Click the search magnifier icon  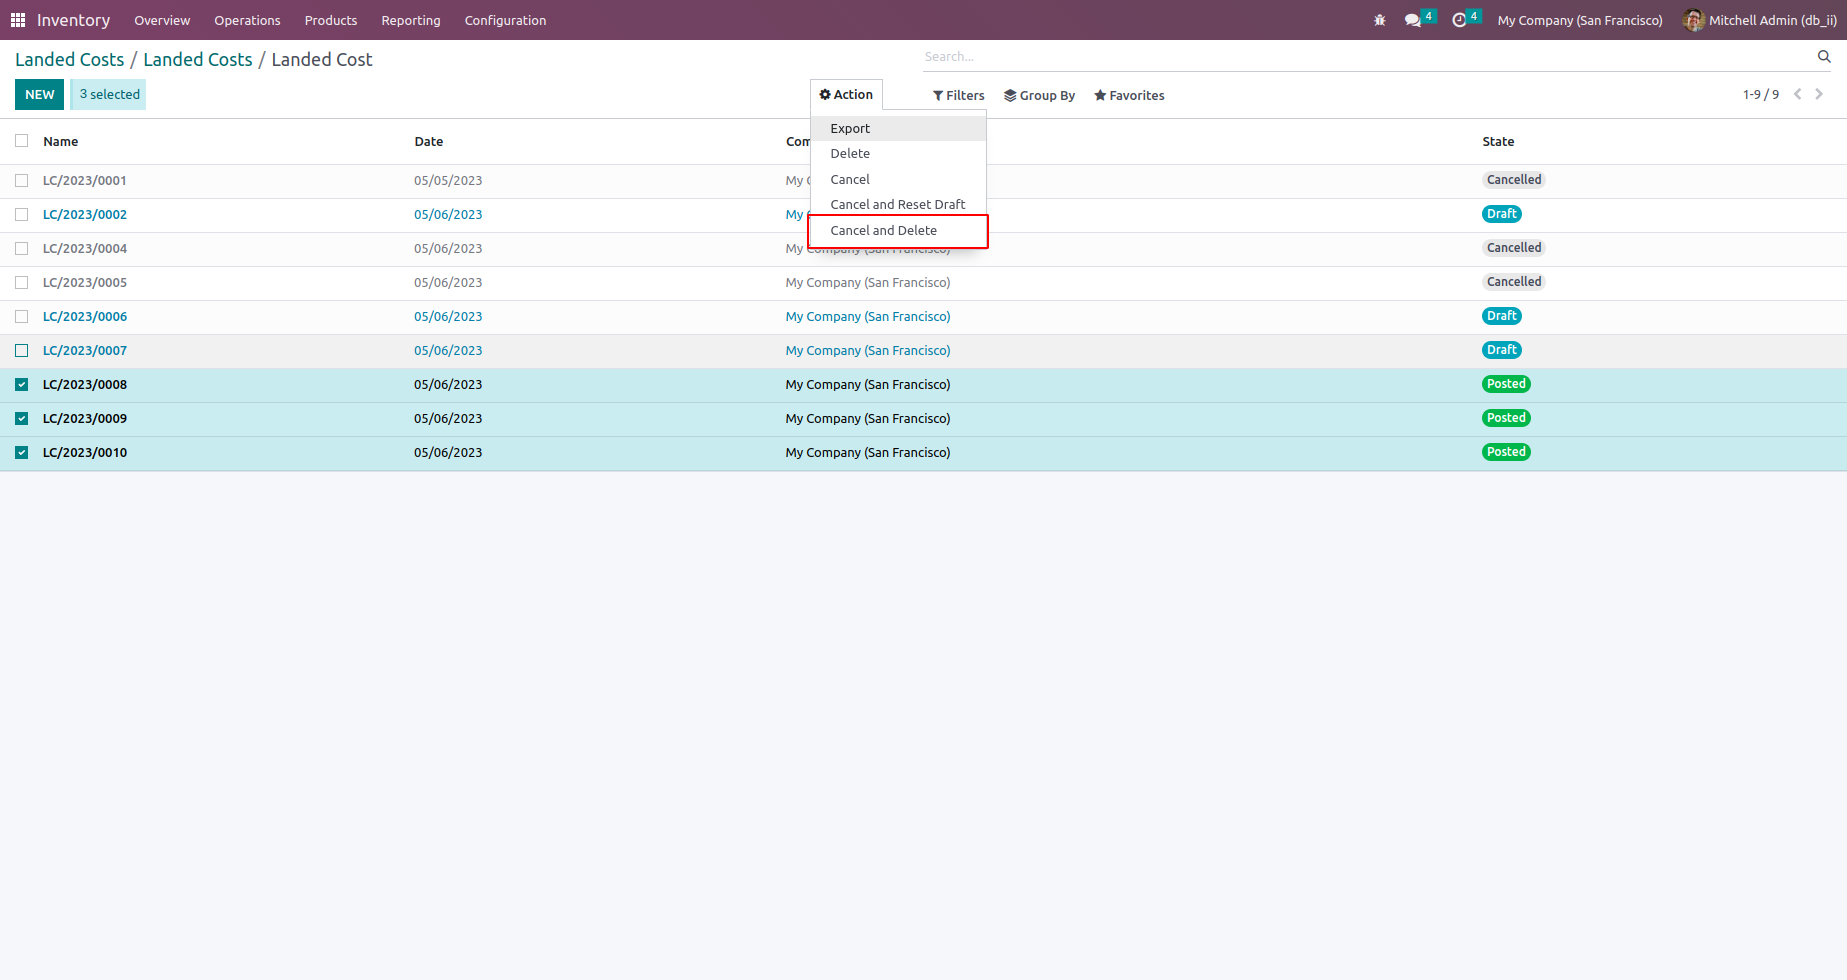click(1824, 56)
